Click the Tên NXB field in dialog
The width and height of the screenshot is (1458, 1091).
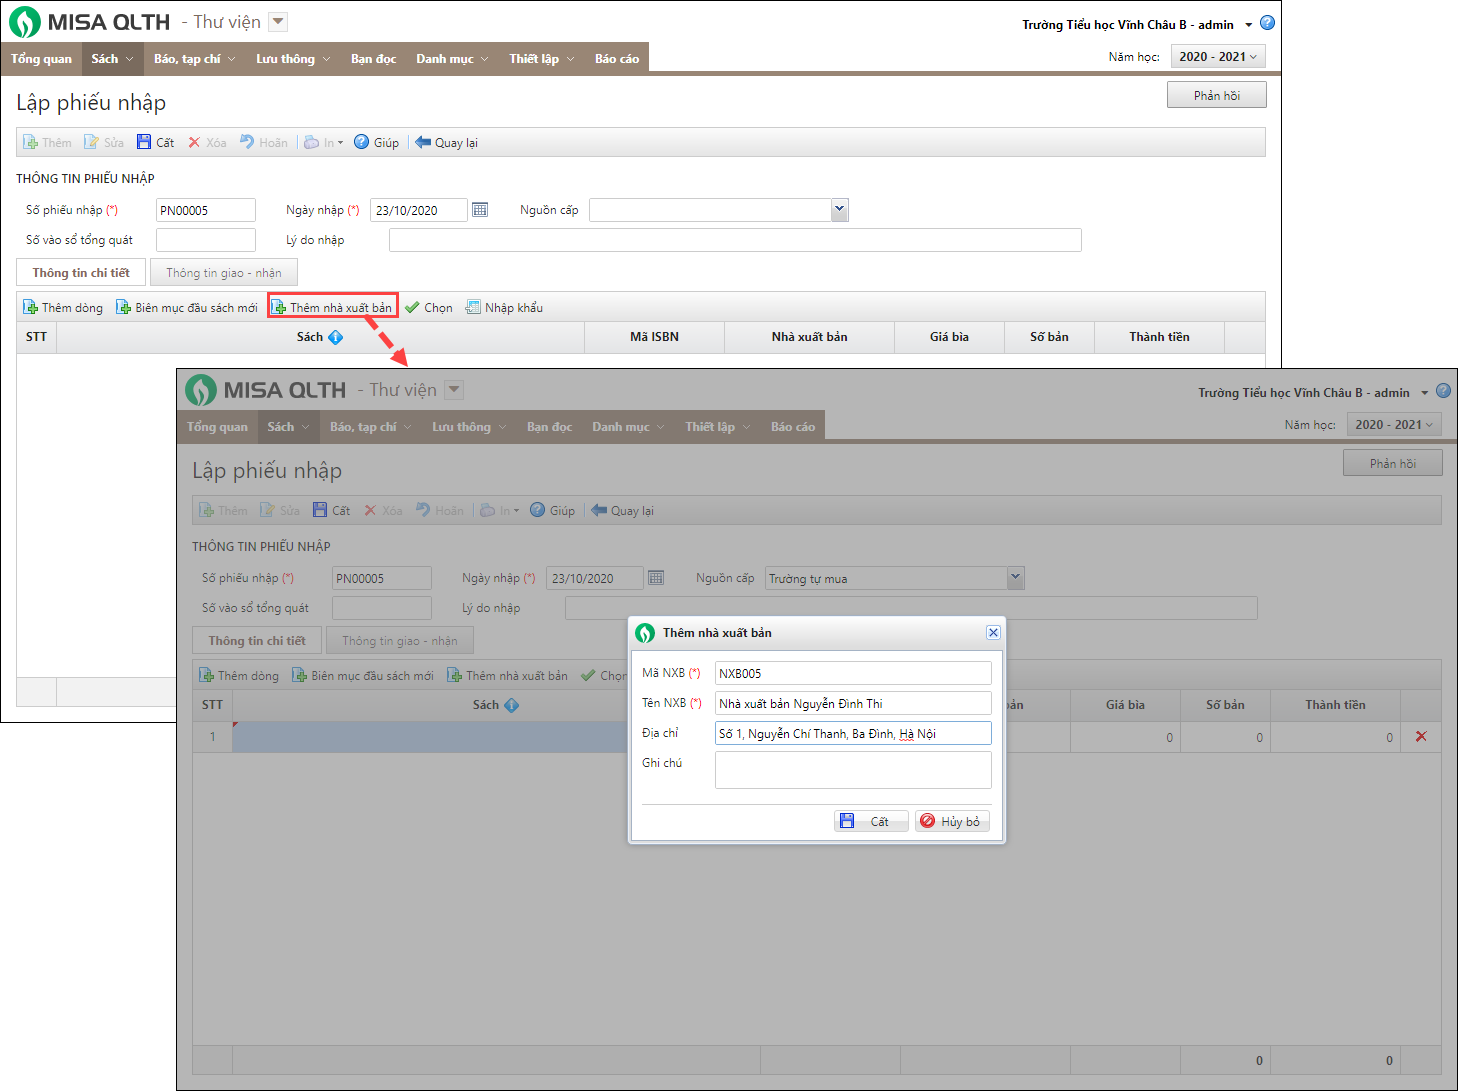point(853,703)
